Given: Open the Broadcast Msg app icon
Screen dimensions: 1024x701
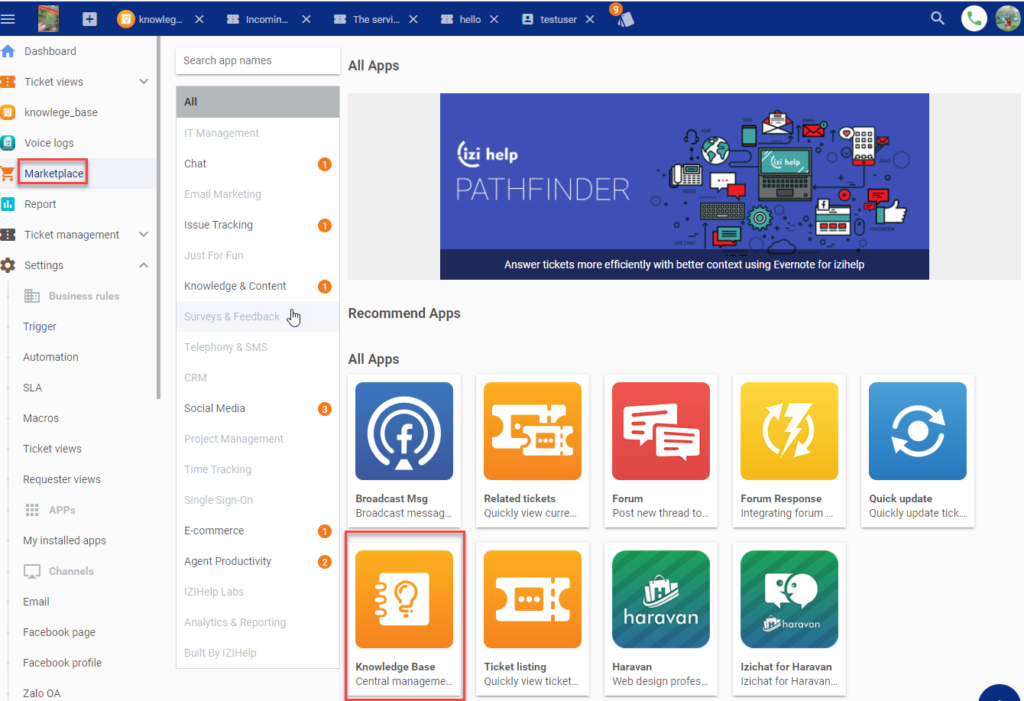Looking at the screenshot, I should click(x=404, y=431).
